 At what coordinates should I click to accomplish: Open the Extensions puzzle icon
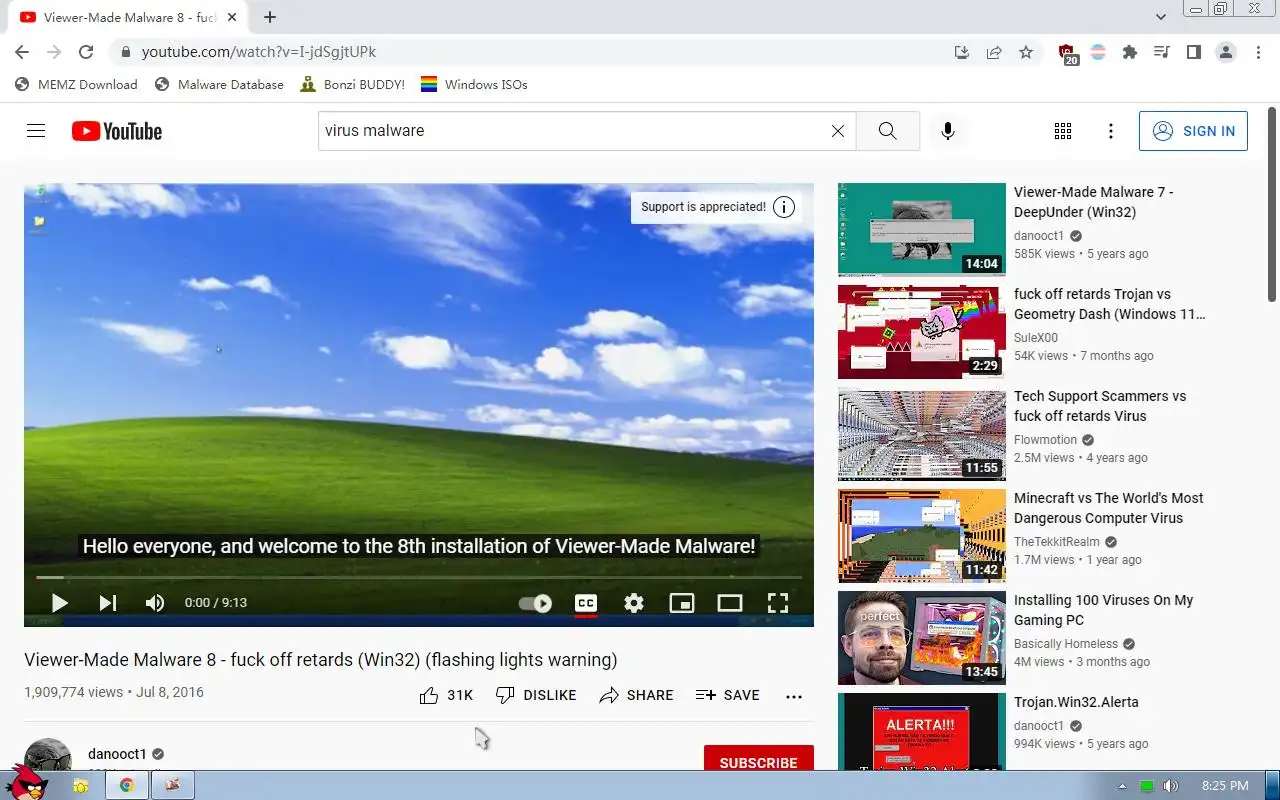pos(1130,52)
